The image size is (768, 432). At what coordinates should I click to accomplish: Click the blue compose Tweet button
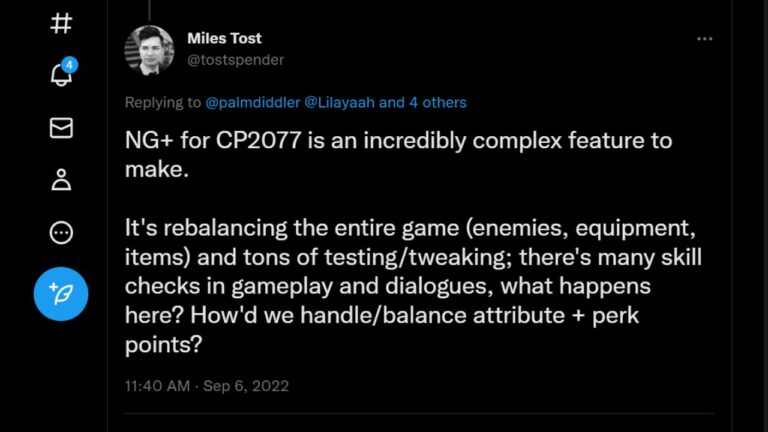click(x=61, y=293)
